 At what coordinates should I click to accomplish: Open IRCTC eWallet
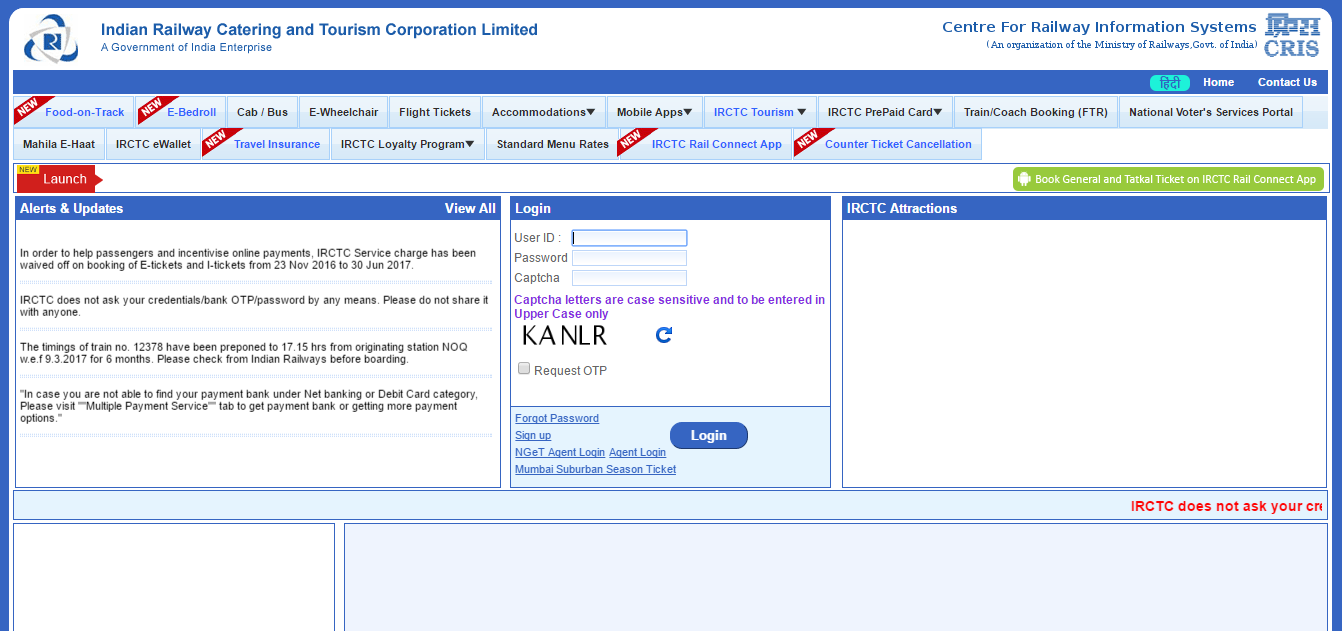point(153,144)
